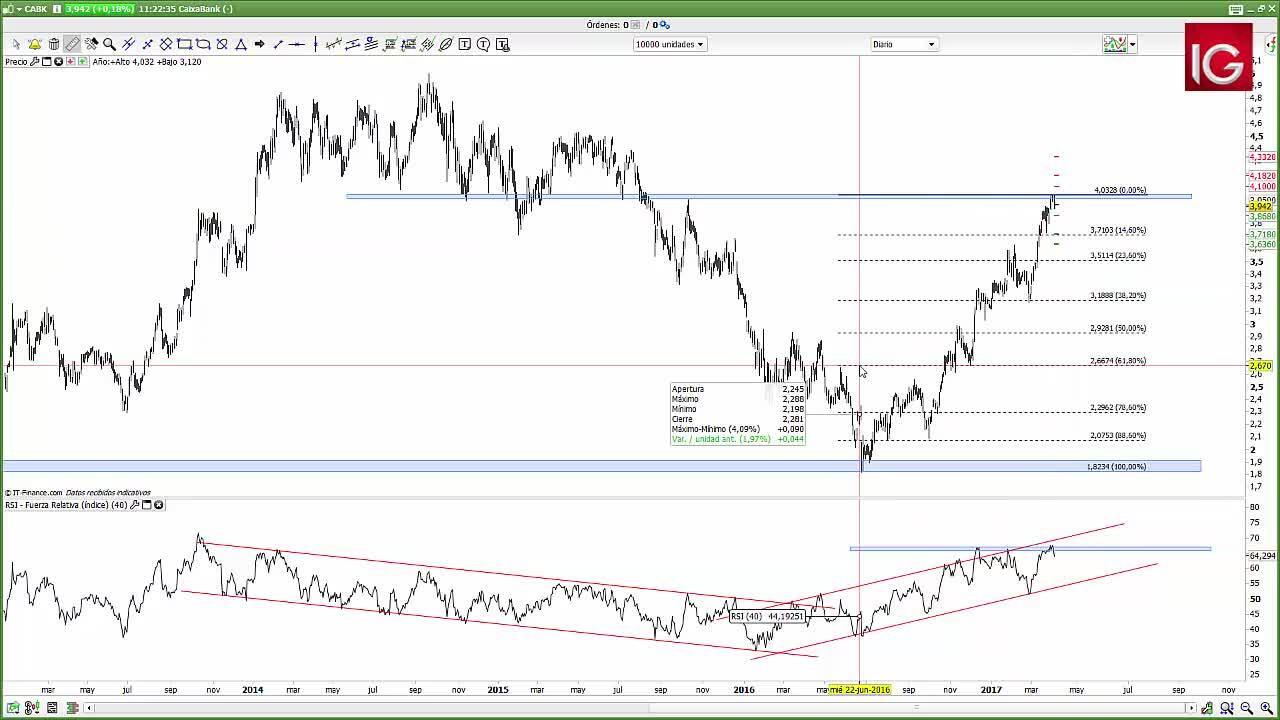The image size is (1280, 720).
Task: Select the triangle drawing tool
Action: coord(241,44)
